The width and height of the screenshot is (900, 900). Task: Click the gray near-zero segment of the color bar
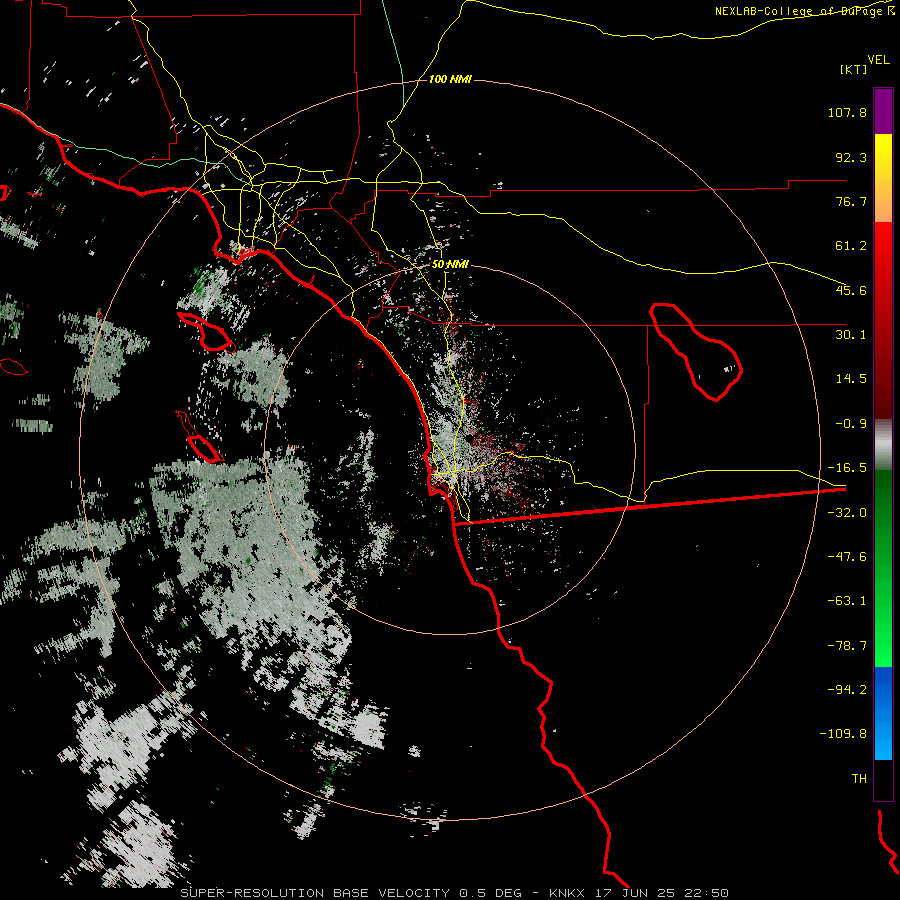pos(883,445)
